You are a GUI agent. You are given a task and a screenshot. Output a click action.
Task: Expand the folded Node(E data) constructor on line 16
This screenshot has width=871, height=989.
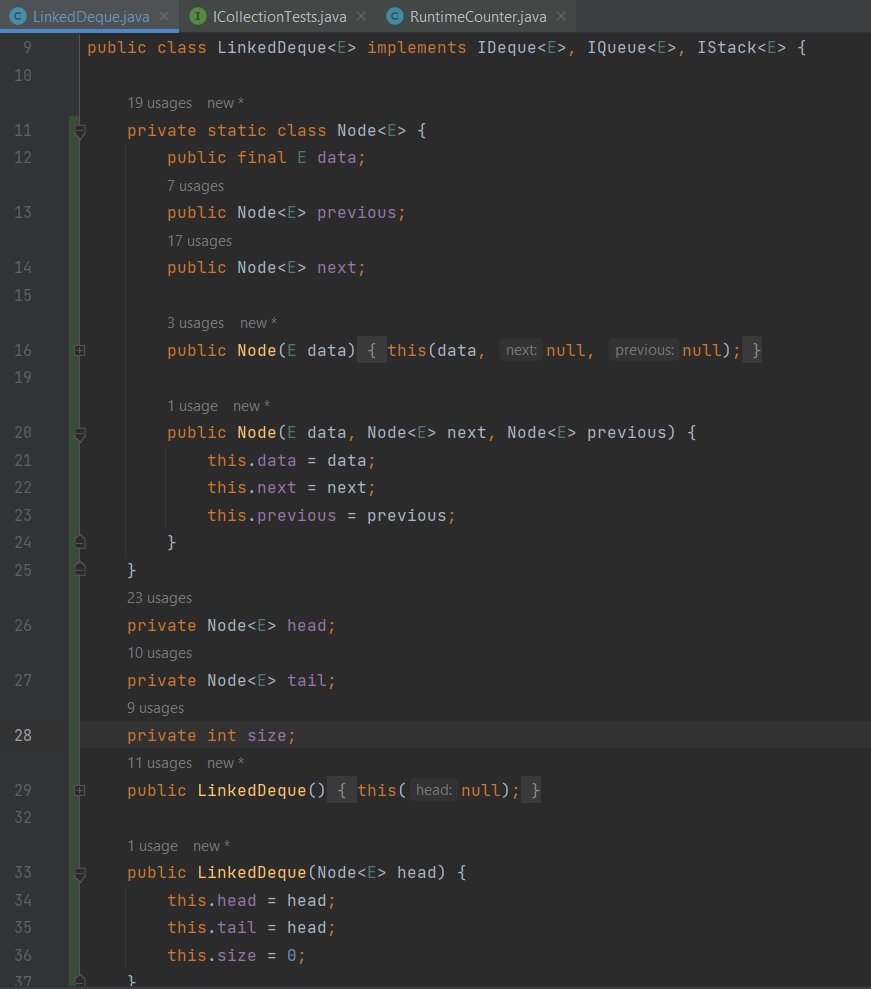click(x=80, y=351)
